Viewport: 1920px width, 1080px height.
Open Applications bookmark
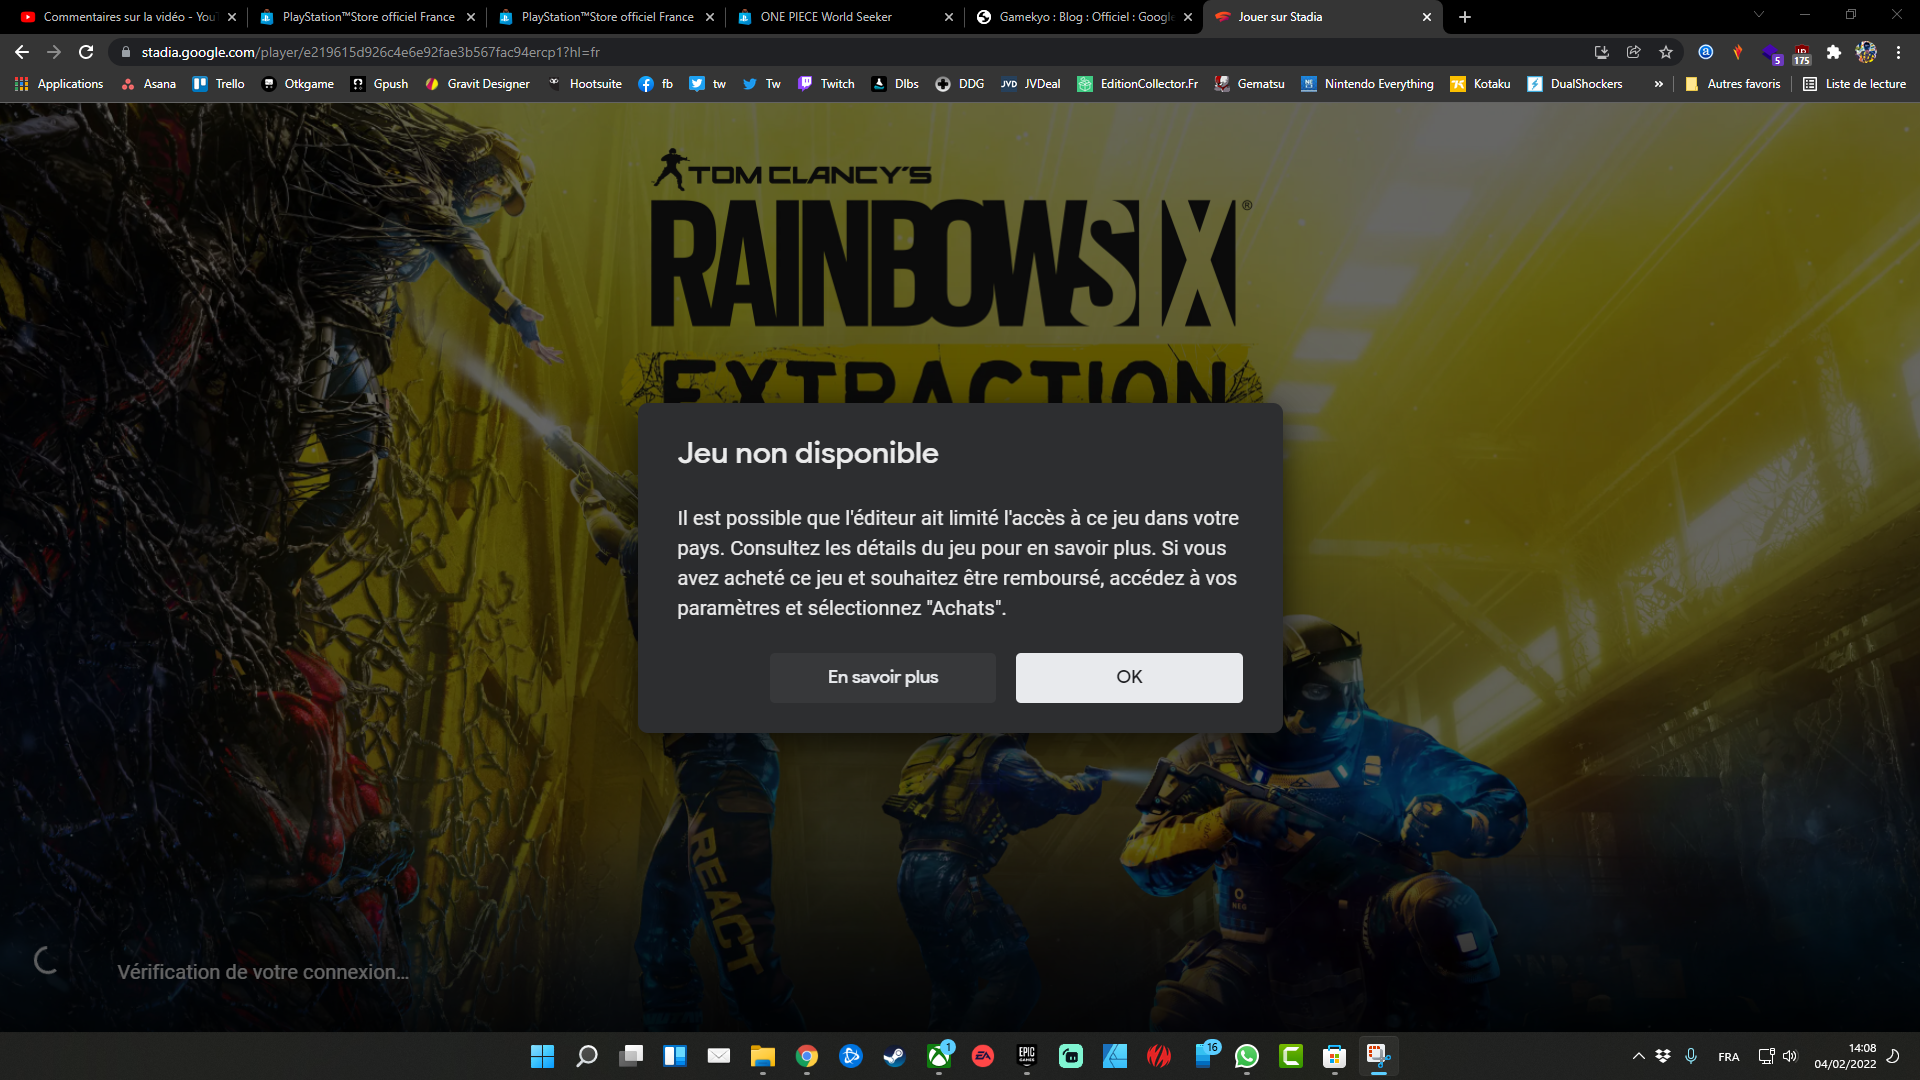59,84
